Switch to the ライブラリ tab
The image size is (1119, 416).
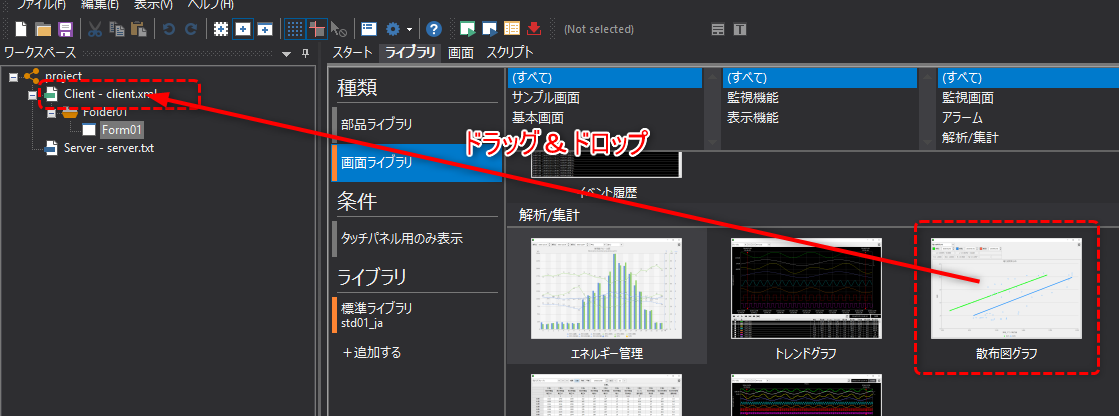(x=410, y=52)
